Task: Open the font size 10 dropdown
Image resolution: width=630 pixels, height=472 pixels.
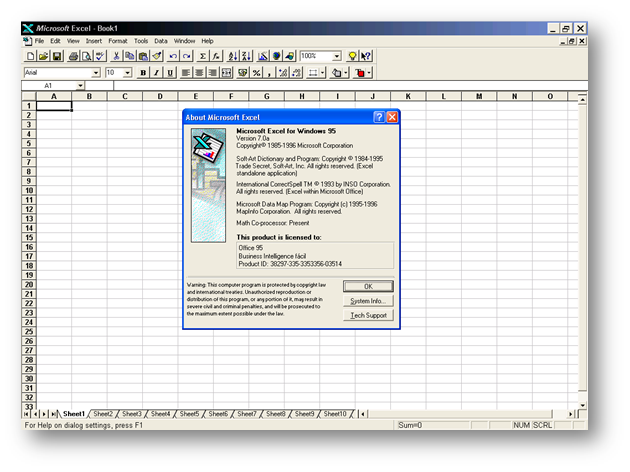Action: tap(127, 73)
